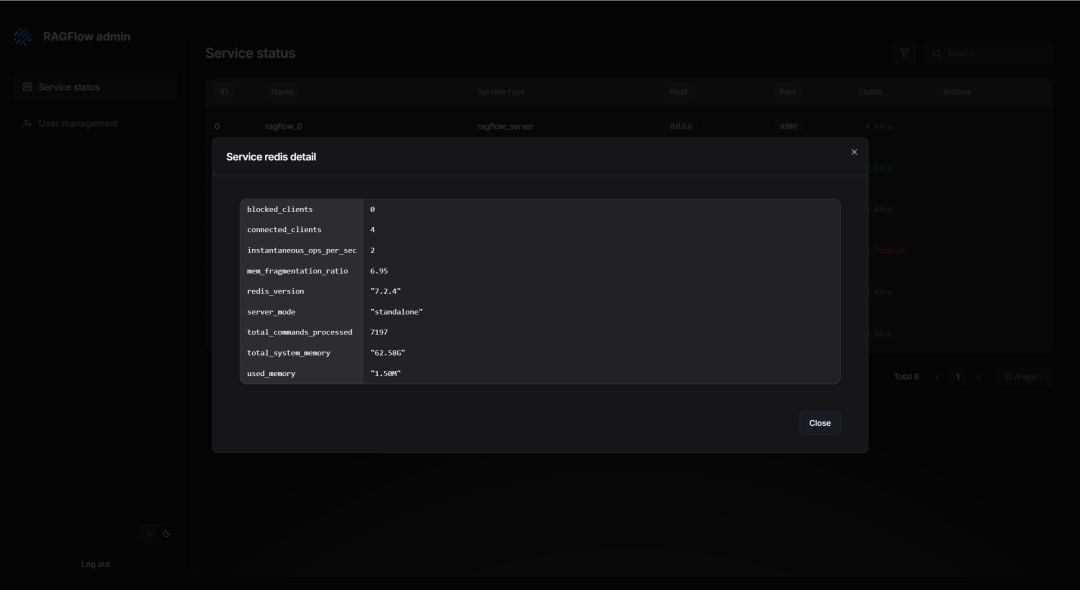Screen dimensions: 1080x590
Task: Click the redis_version key
Action: [x=276, y=291]
